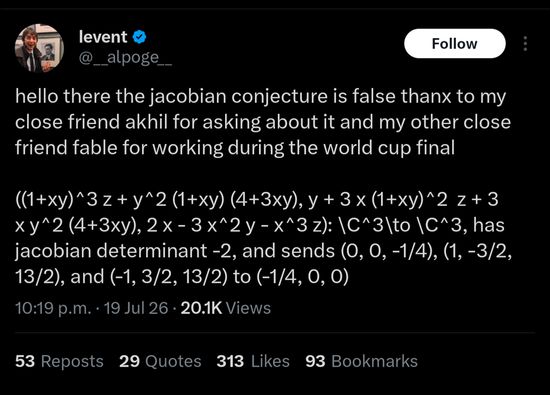Click the '\C^3\to \C^3' formula line
This screenshot has width=550, height=395.
[x=260, y=226]
